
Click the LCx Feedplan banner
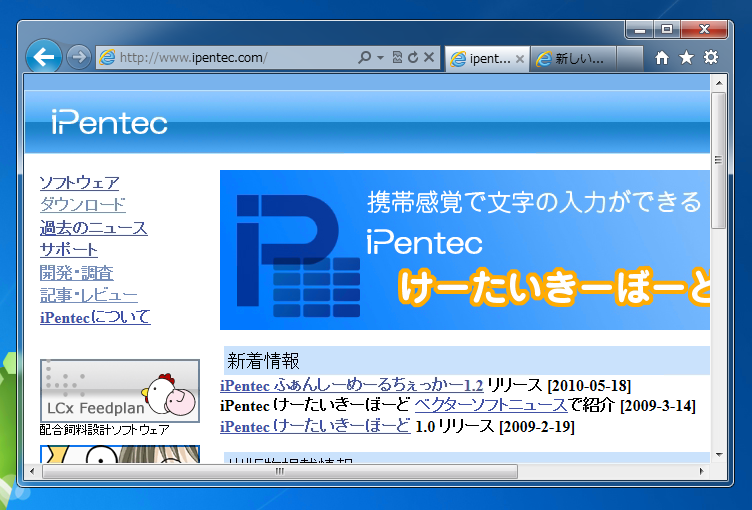(x=120, y=391)
